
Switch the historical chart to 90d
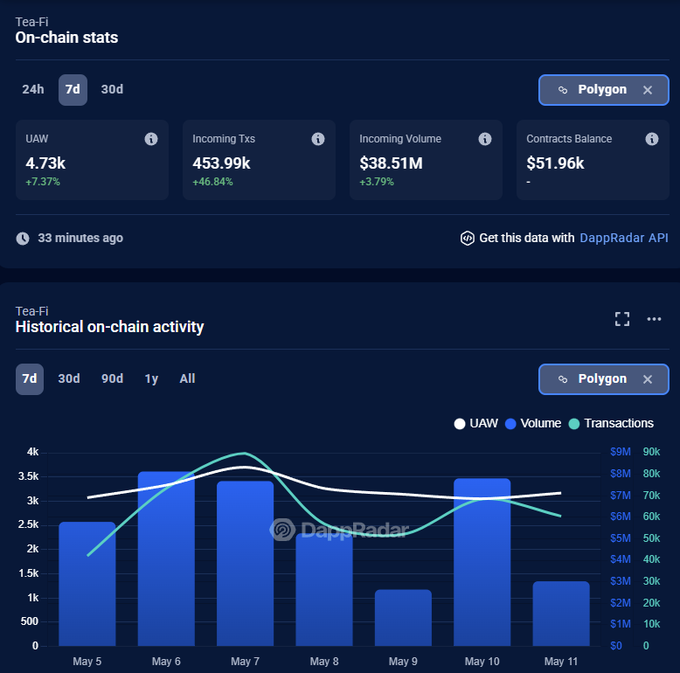(x=112, y=379)
